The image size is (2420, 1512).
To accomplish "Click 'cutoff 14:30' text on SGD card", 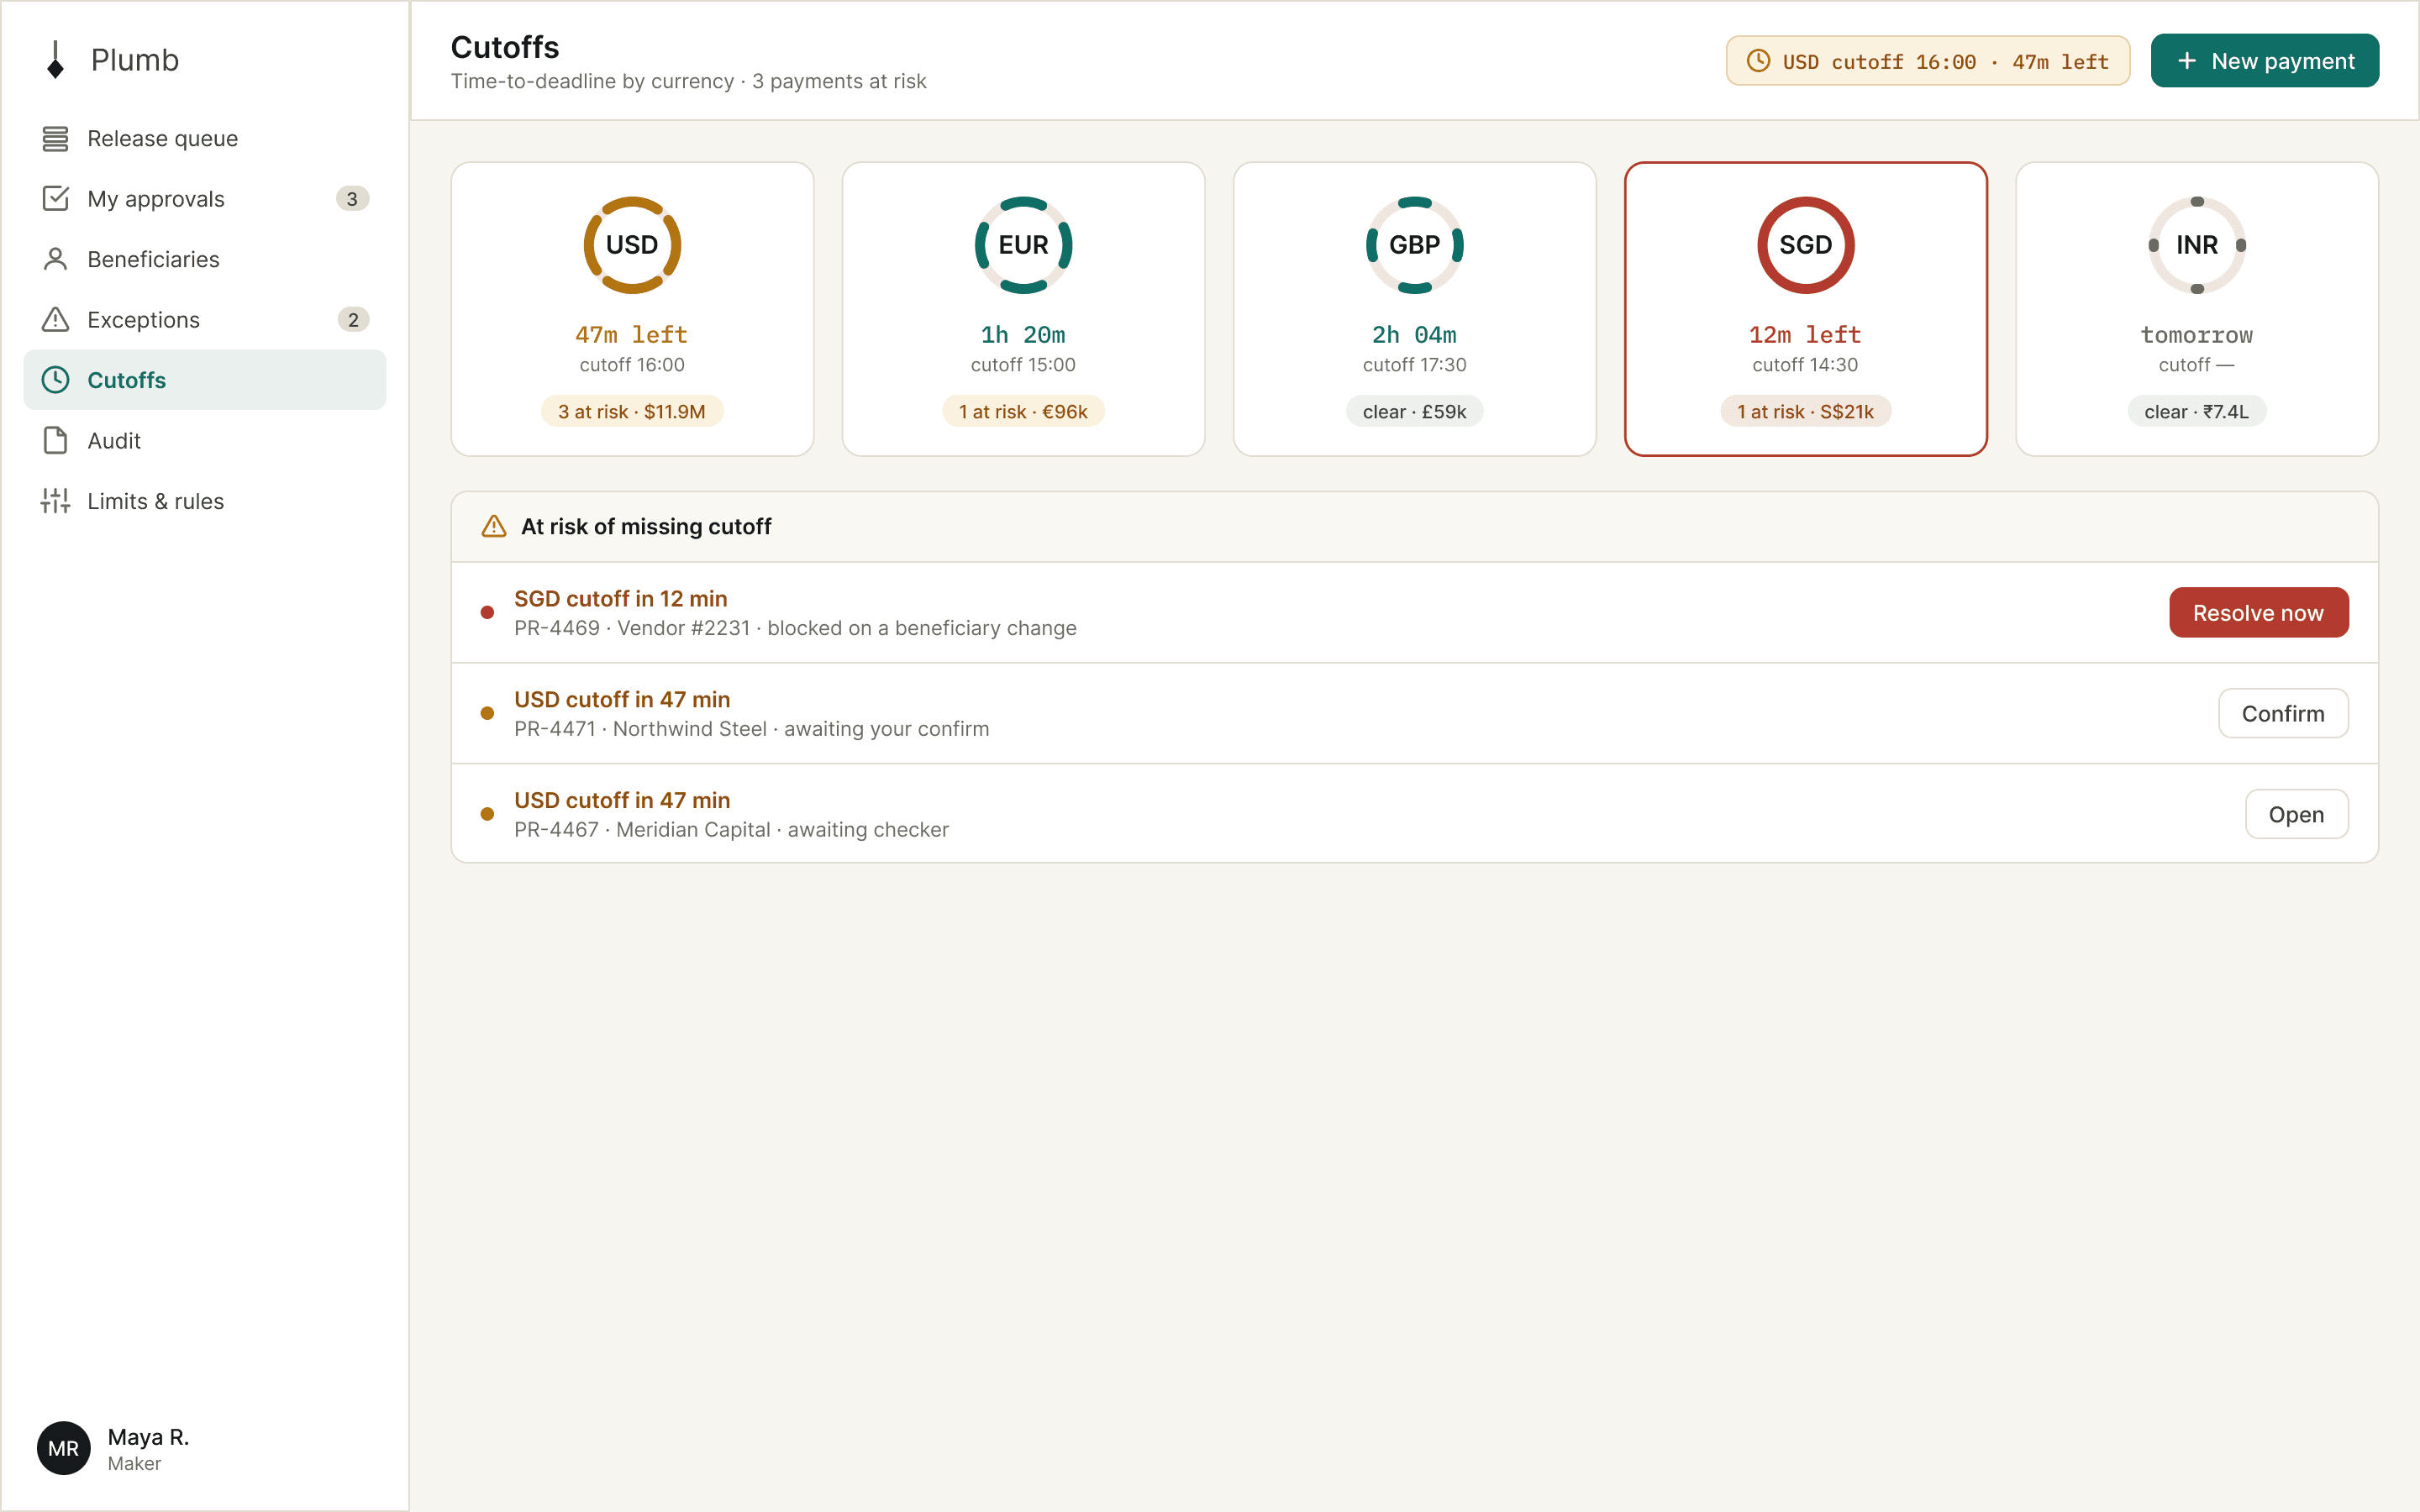I will [x=1806, y=365].
